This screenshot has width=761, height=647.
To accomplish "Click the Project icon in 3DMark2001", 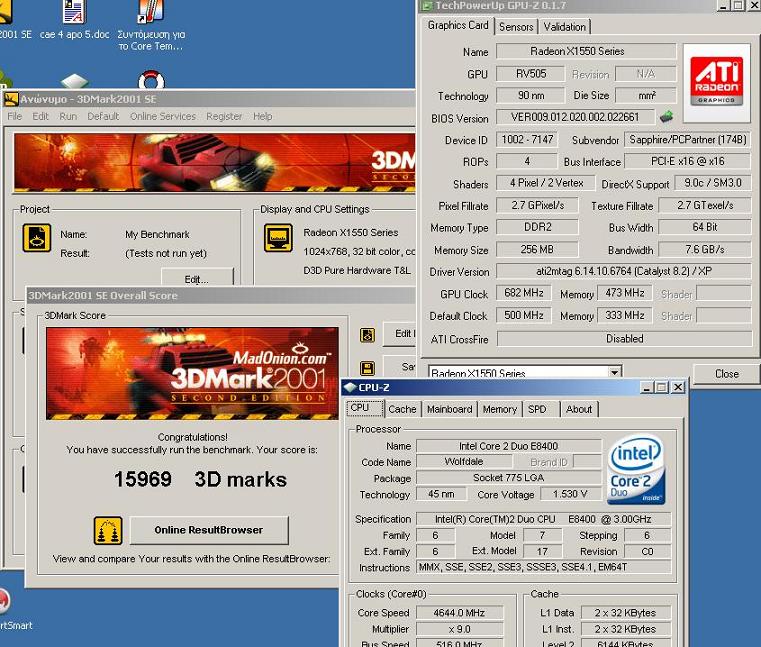I will pos(37,238).
